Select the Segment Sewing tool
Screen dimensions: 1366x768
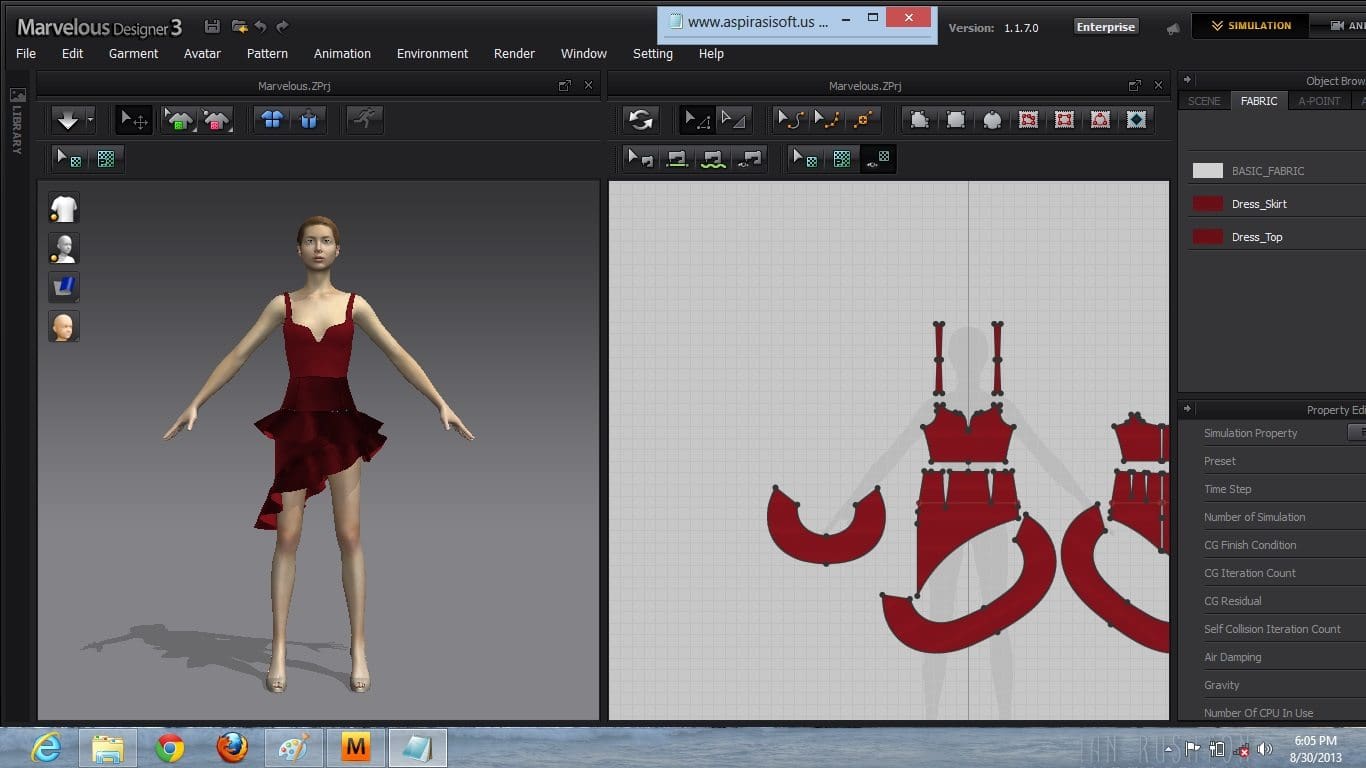point(677,158)
